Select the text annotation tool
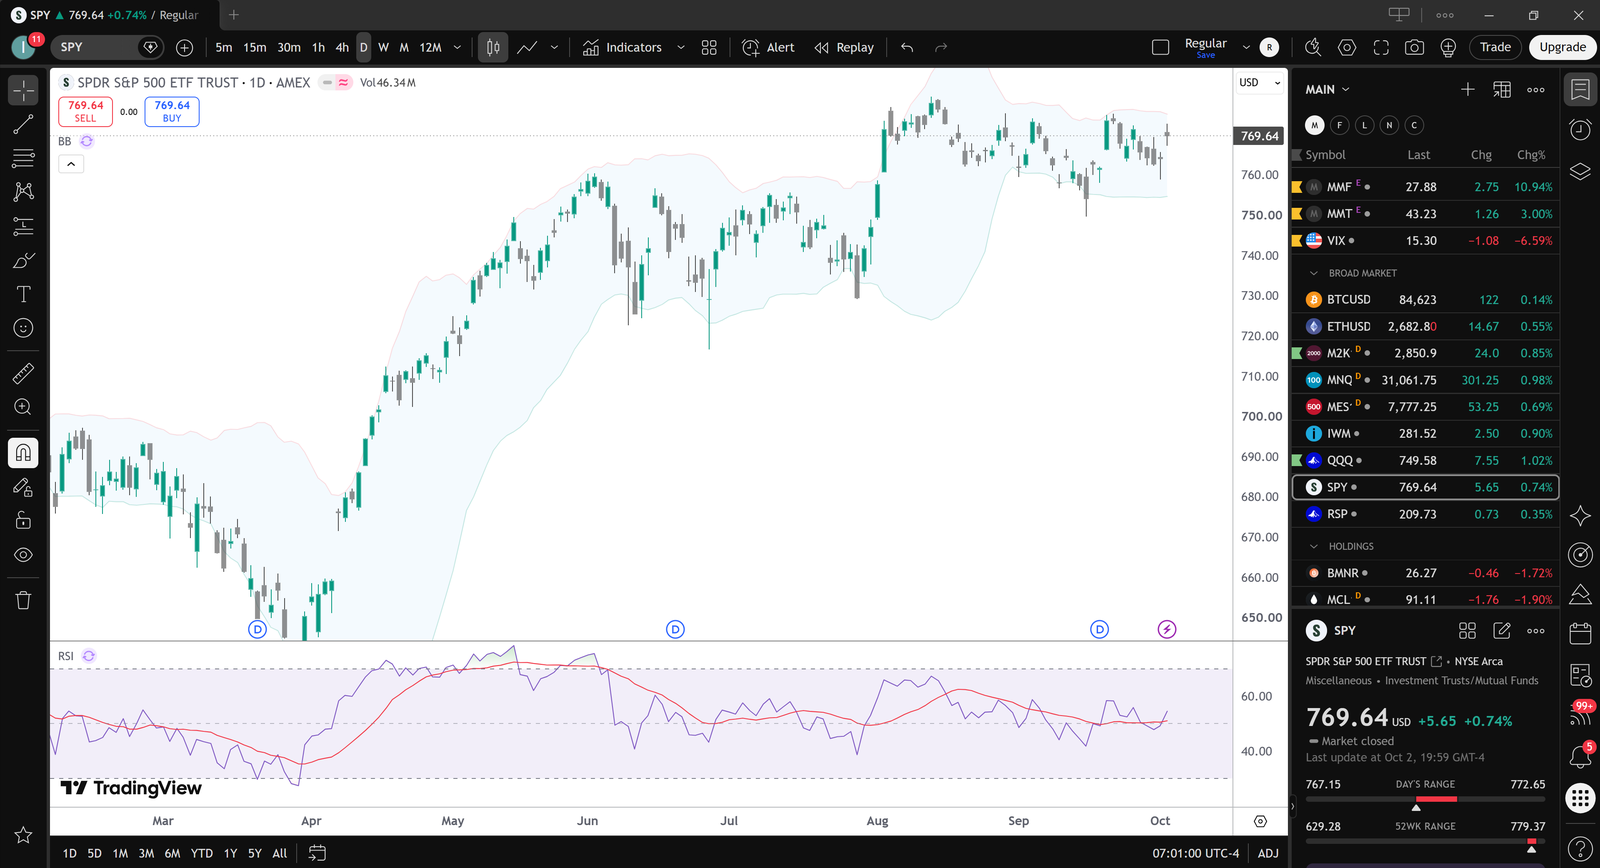This screenshot has height=868, width=1600. [23, 294]
